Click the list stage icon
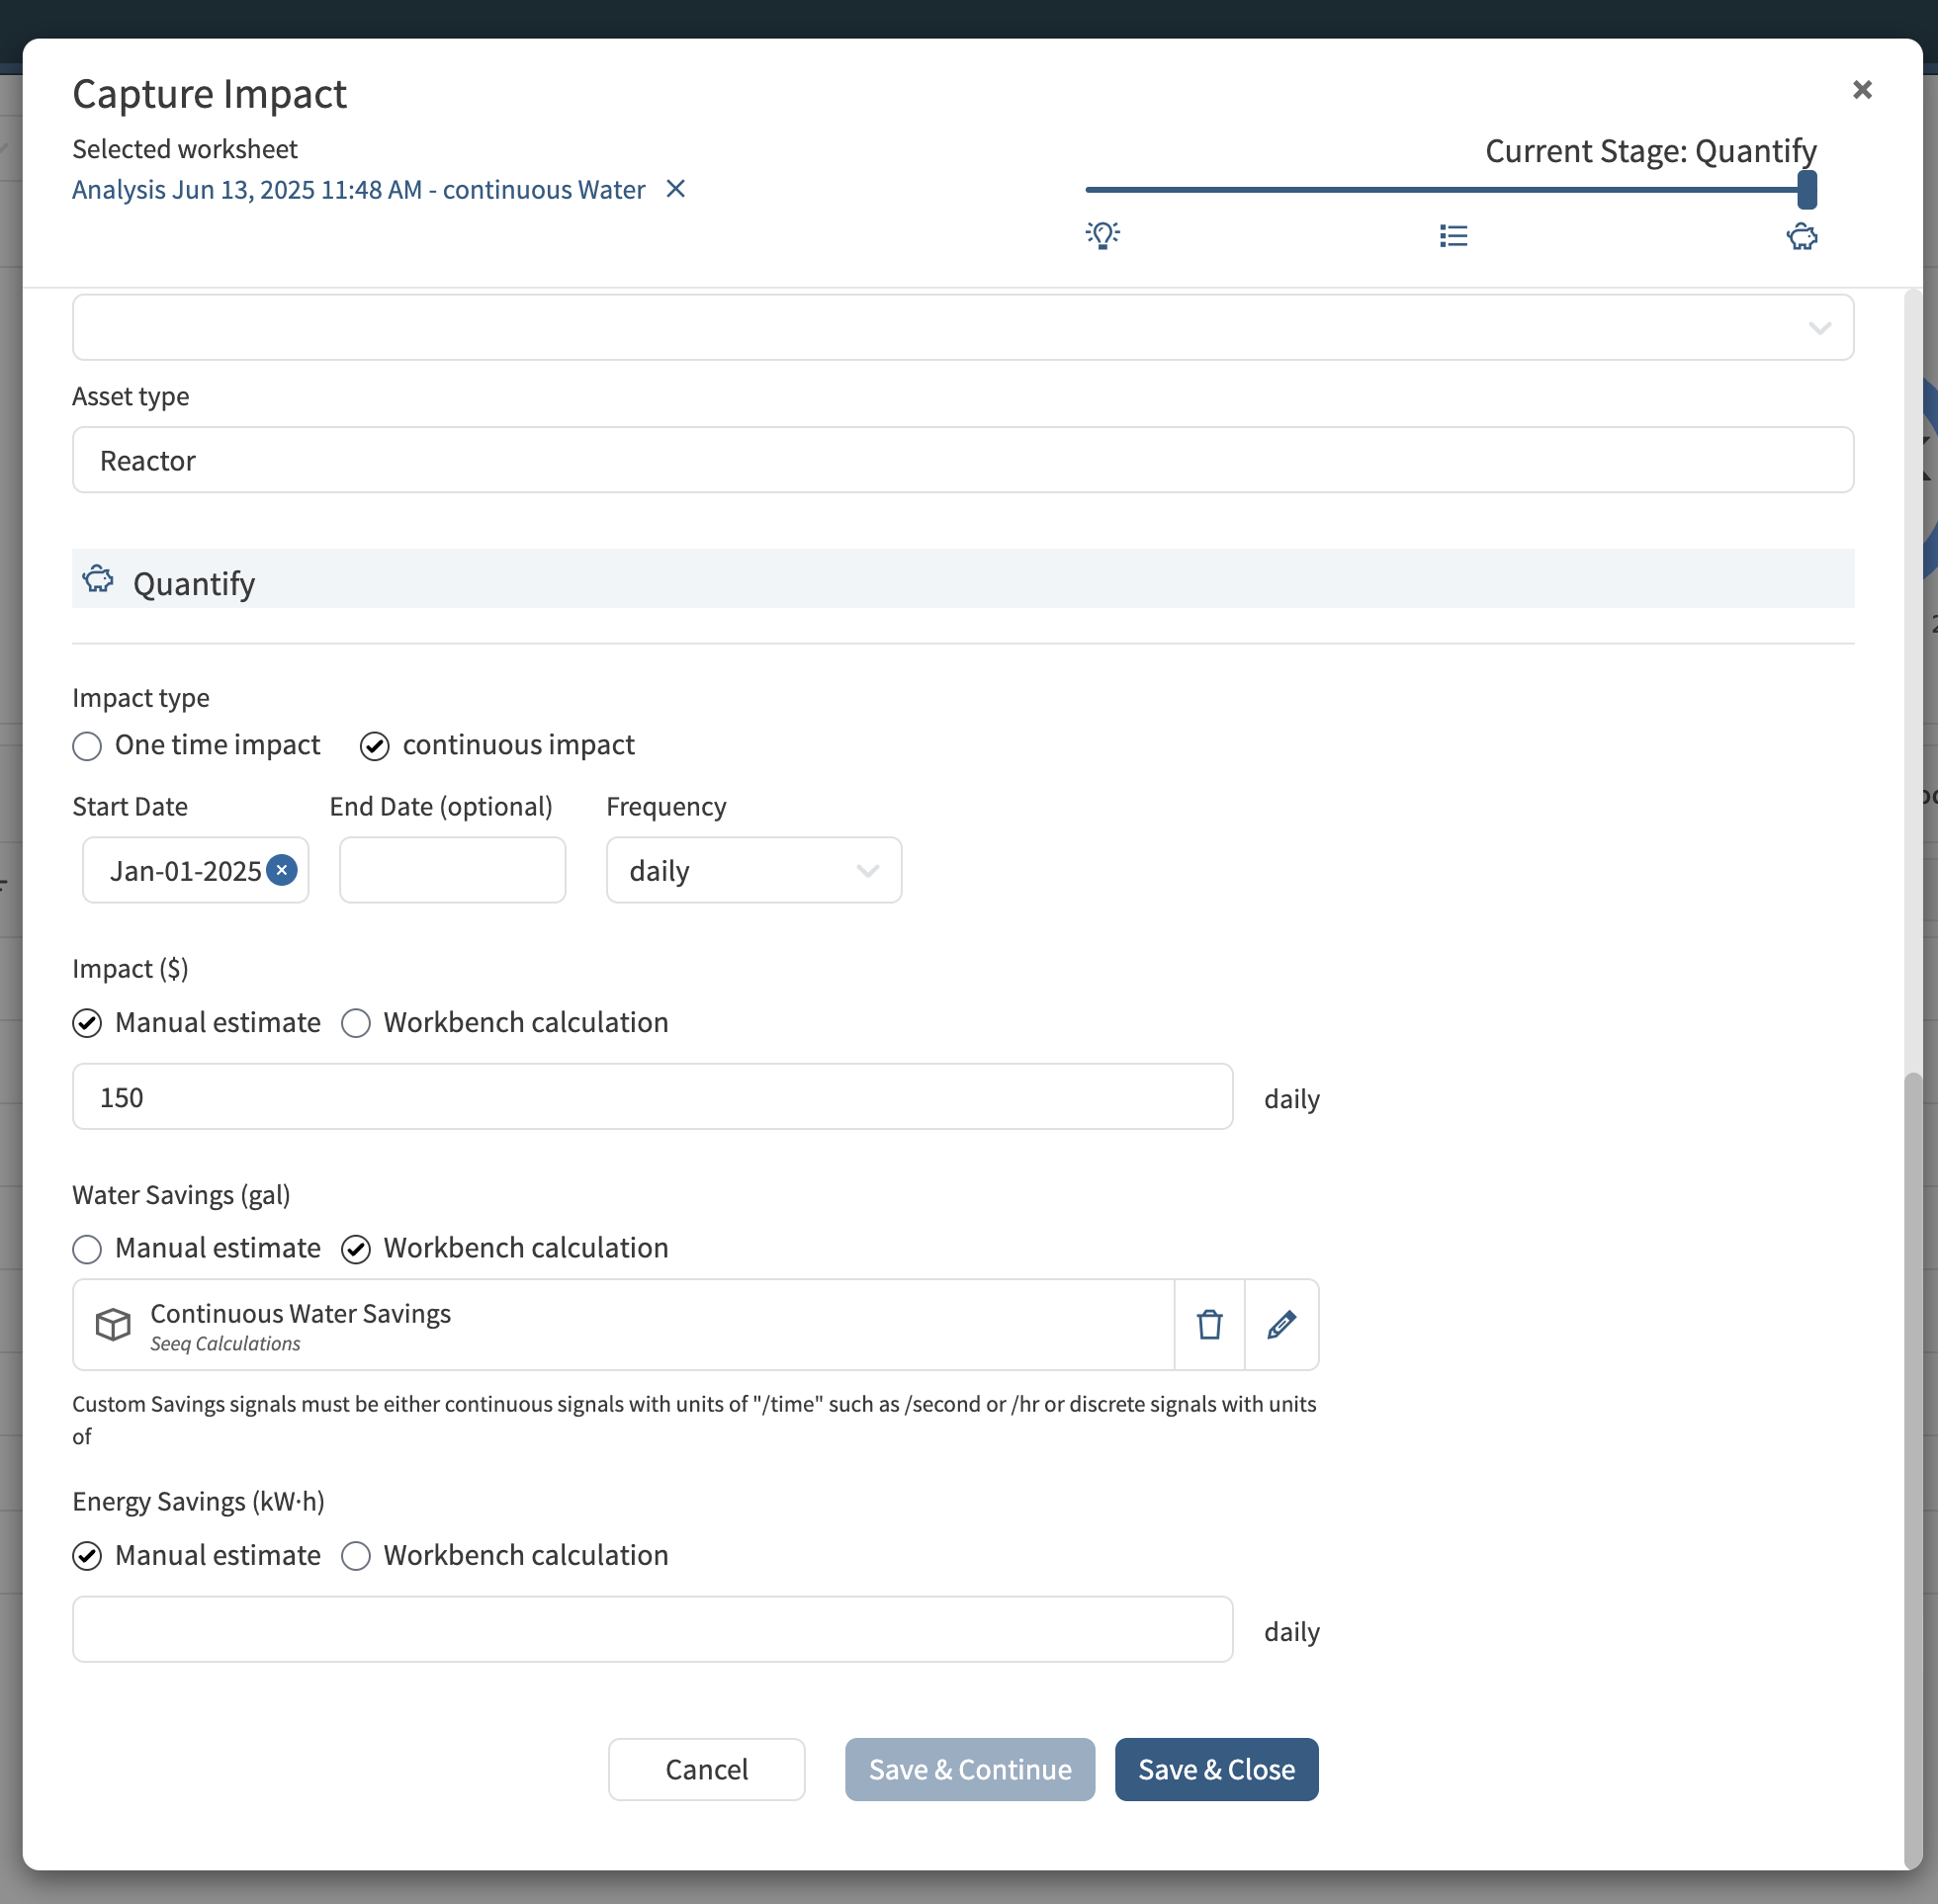 coord(1453,235)
